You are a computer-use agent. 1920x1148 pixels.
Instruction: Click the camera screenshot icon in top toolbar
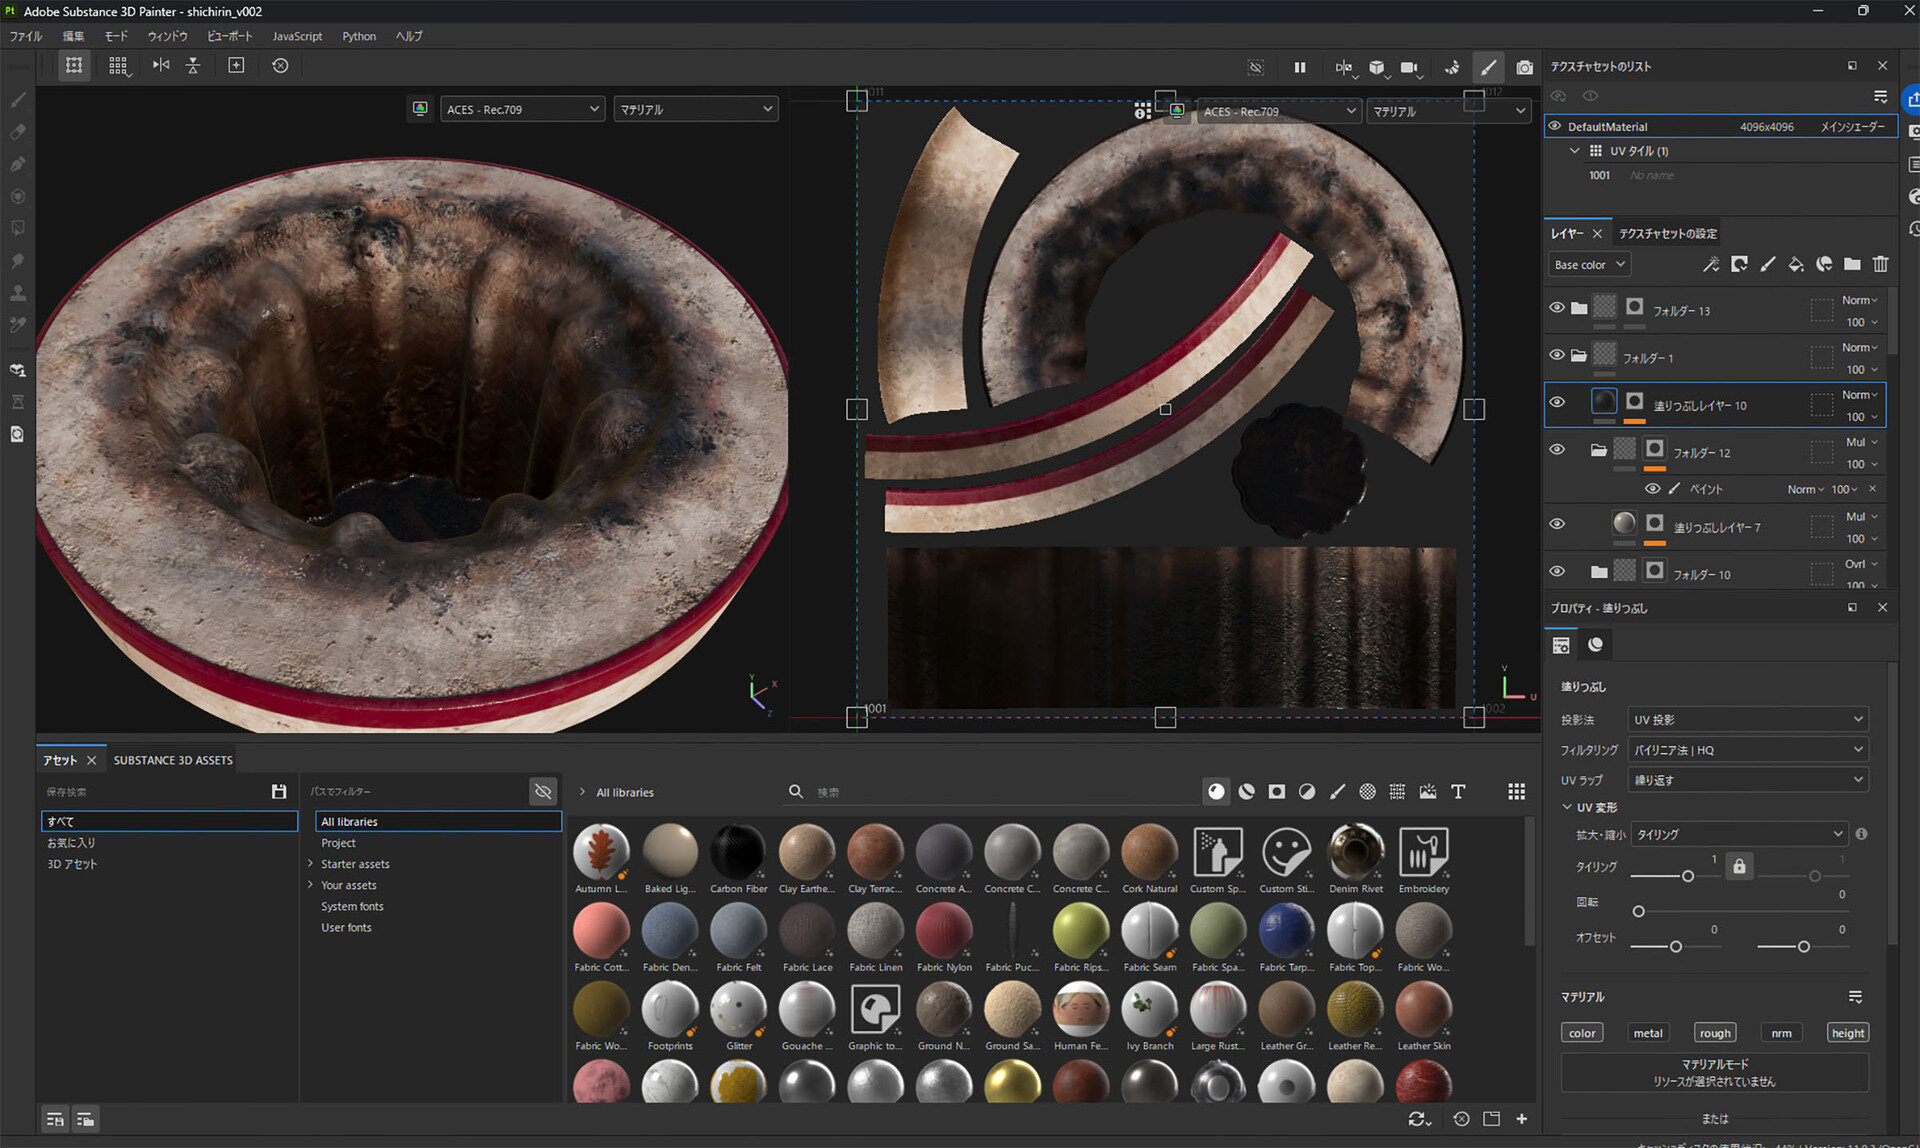(x=1524, y=67)
